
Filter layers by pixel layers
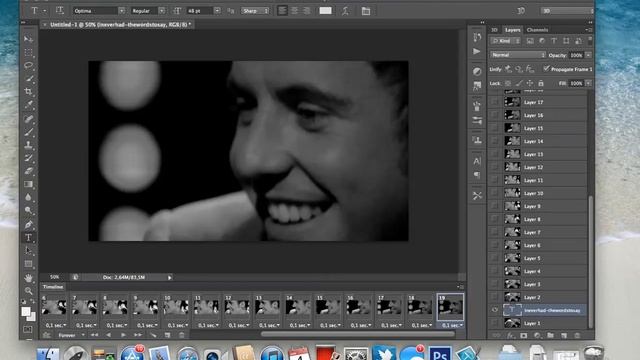(x=530, y=41)
